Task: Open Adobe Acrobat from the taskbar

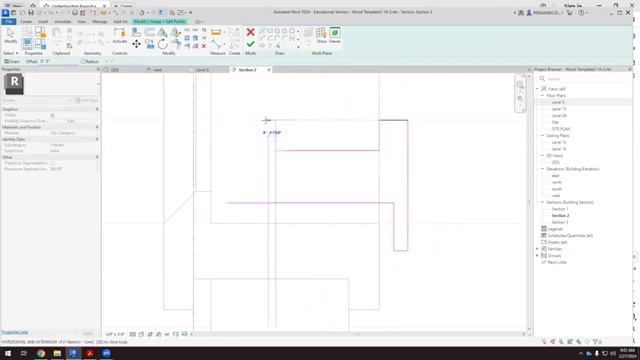Action: point(90,353)
